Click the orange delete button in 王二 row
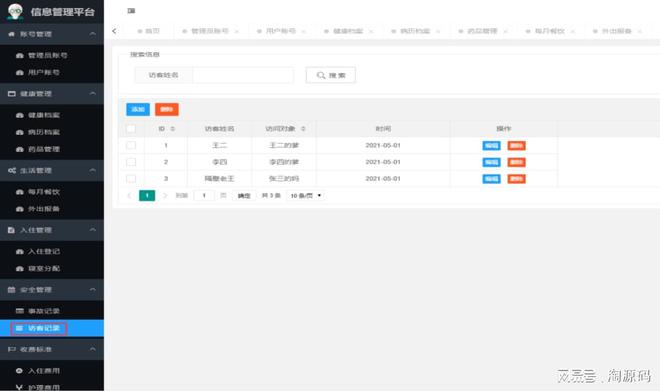This screenshot has height=391, width=660. click(x=516, y=146)
